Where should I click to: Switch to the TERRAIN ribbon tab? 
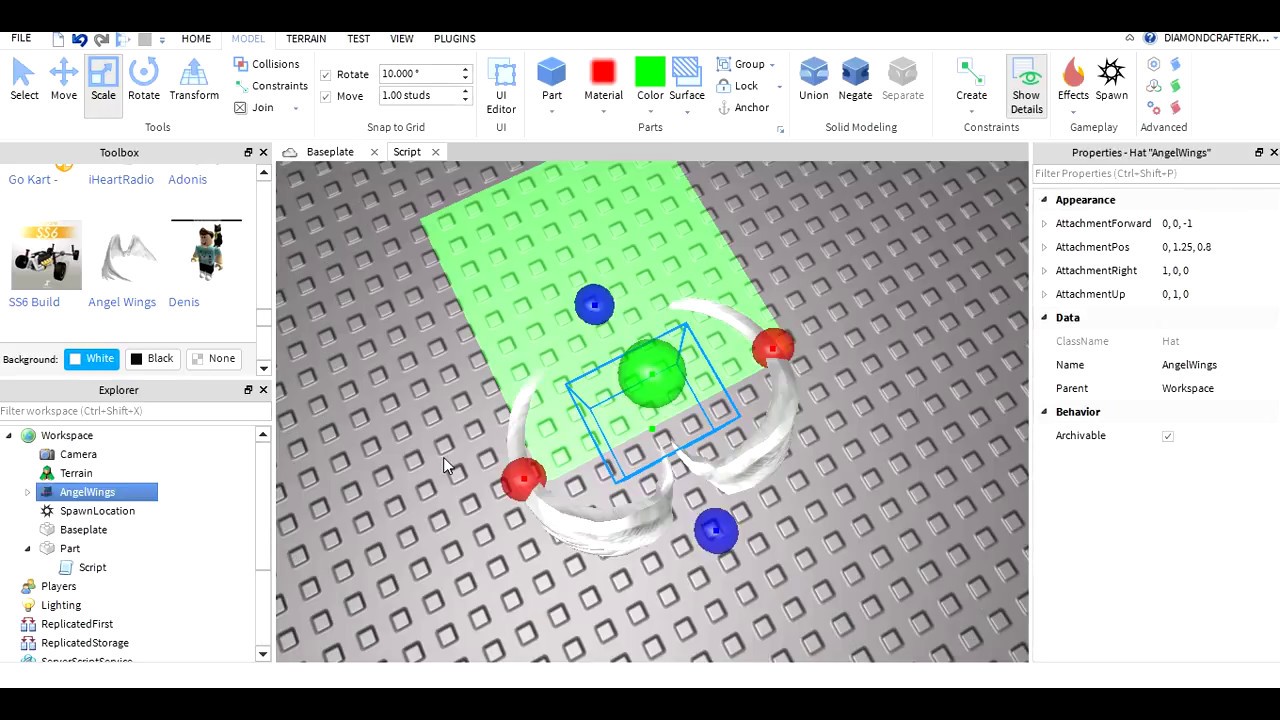[306, 38]
